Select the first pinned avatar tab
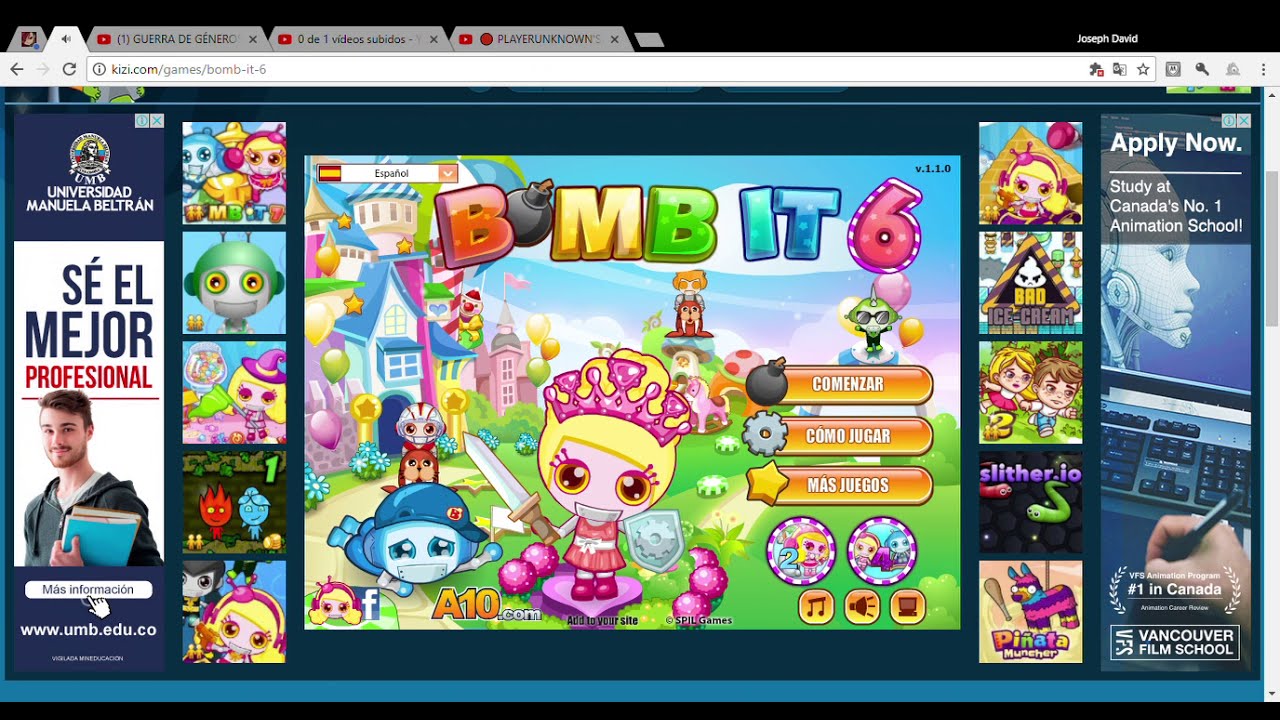The width and height of the screenshot is (1280, 720). tap(29, 40)
